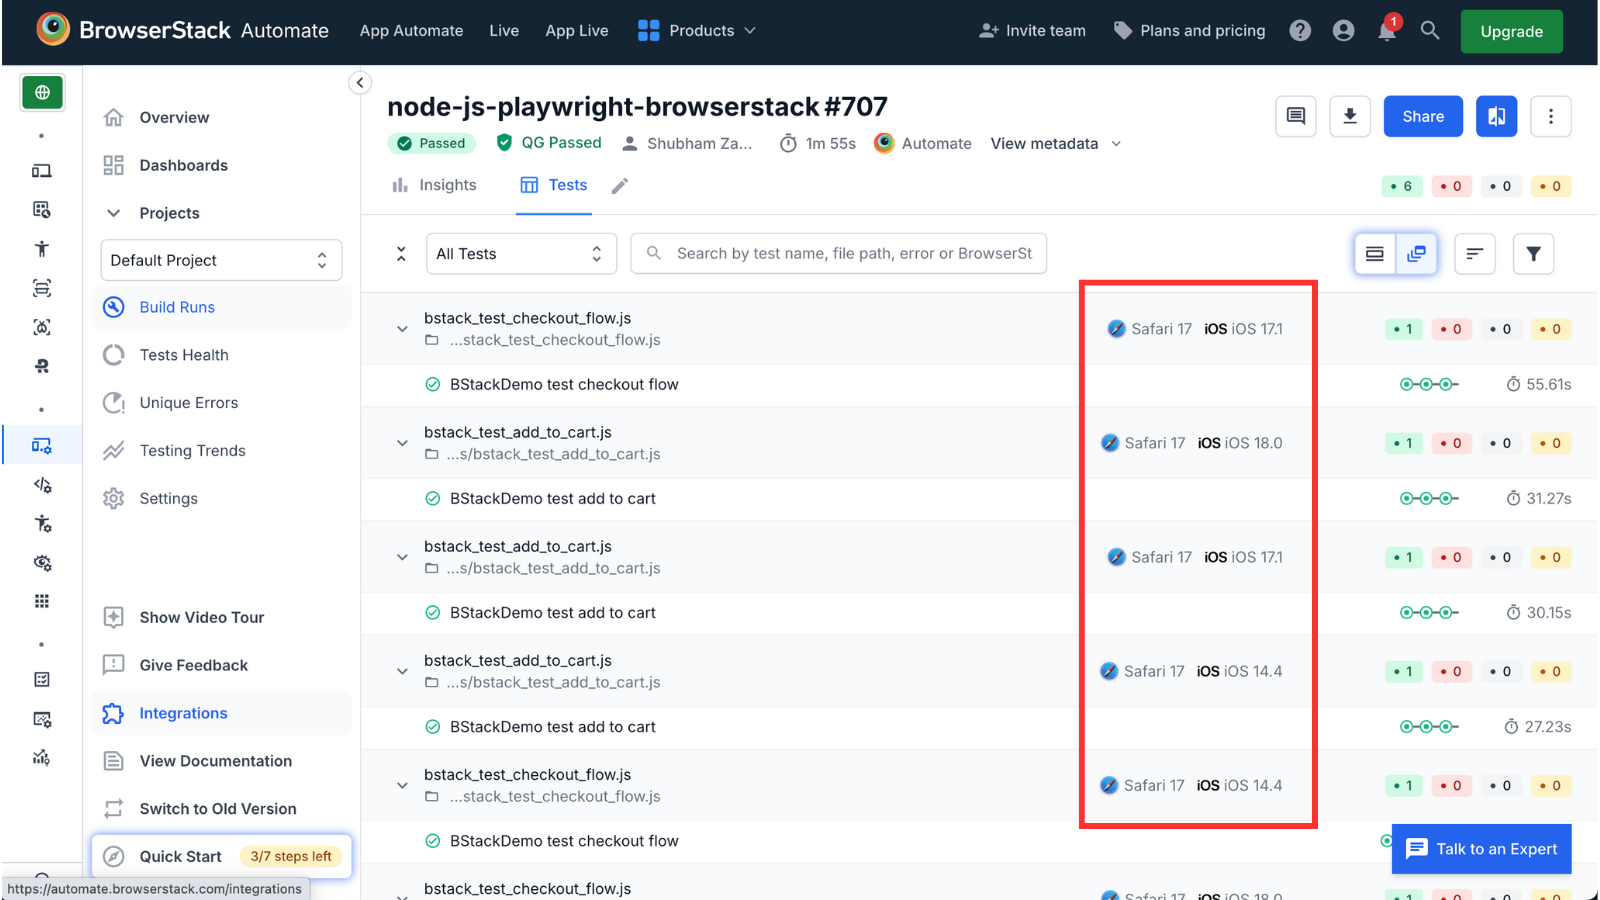The height and width of the screenshot is (900, 1600).
Task: Open the All Tests dropdown
Action: tap(521, 254)
